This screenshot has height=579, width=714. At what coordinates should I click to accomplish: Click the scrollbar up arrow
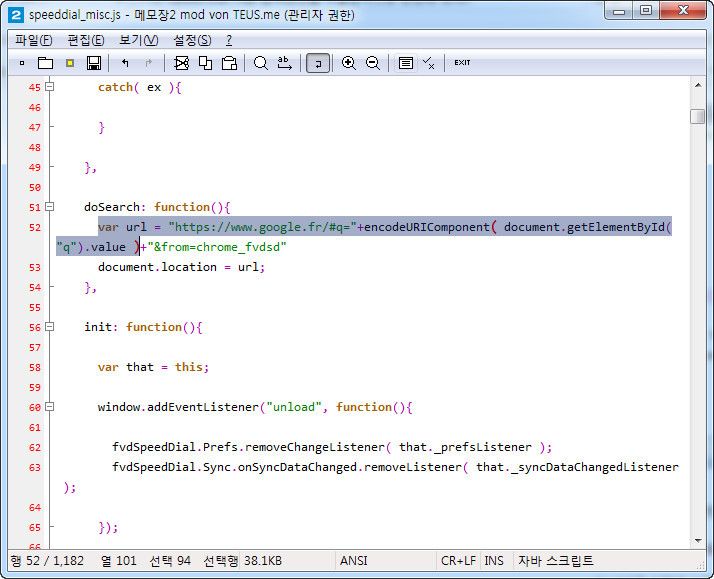click(698, 85)
